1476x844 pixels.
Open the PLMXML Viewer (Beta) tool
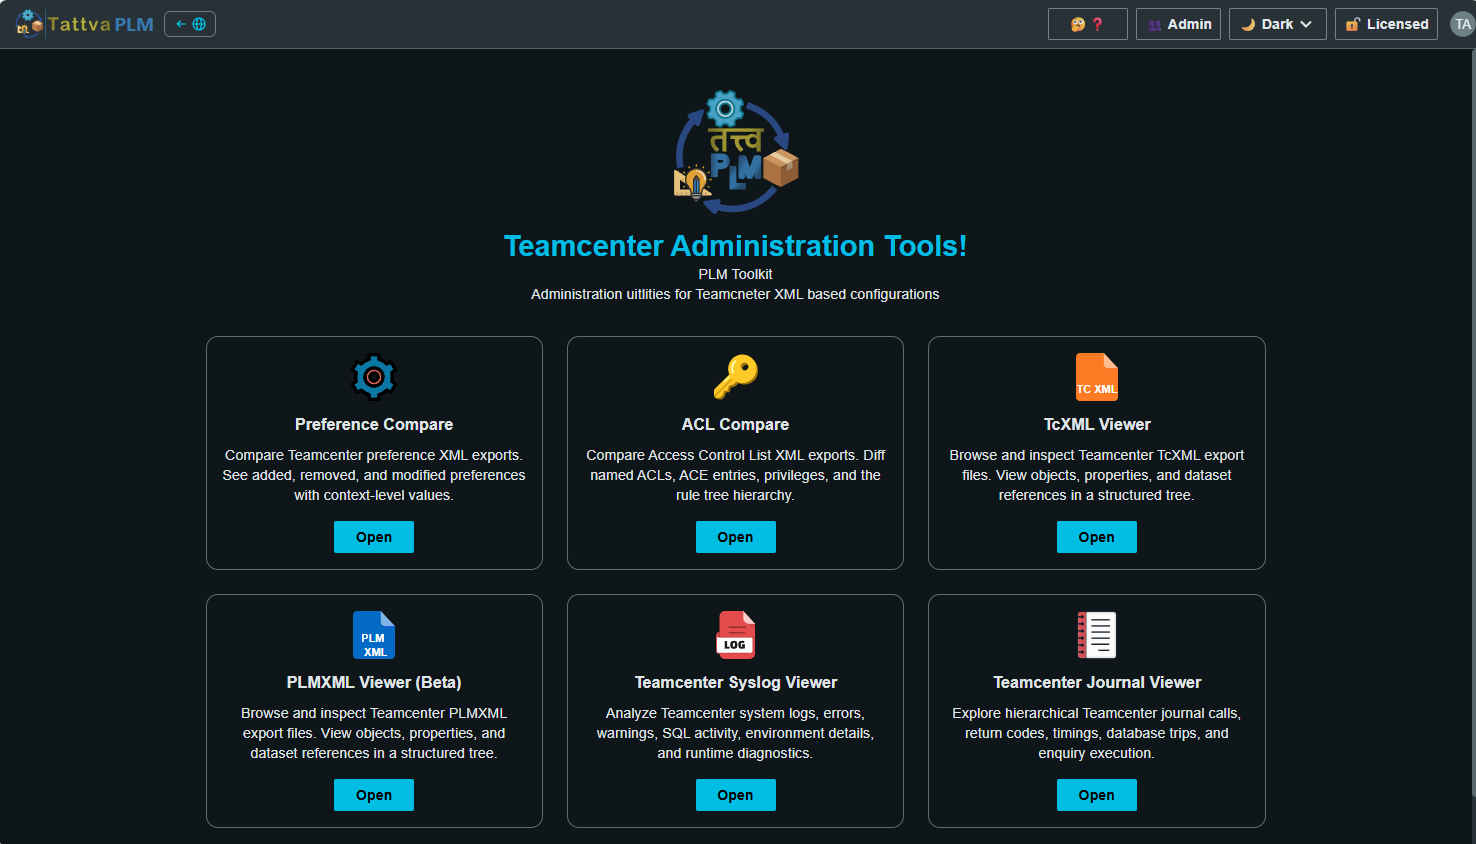[374, 795]
